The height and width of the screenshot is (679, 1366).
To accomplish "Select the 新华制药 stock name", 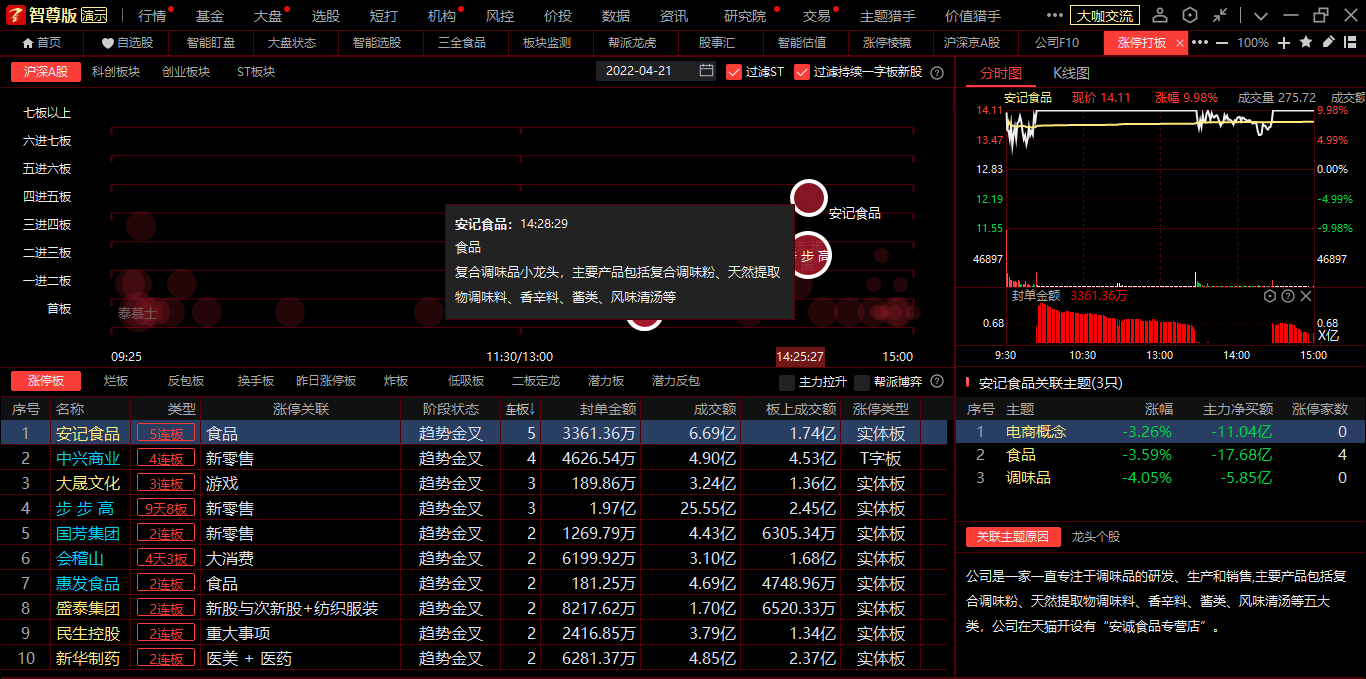I will (x=88, y=658).
